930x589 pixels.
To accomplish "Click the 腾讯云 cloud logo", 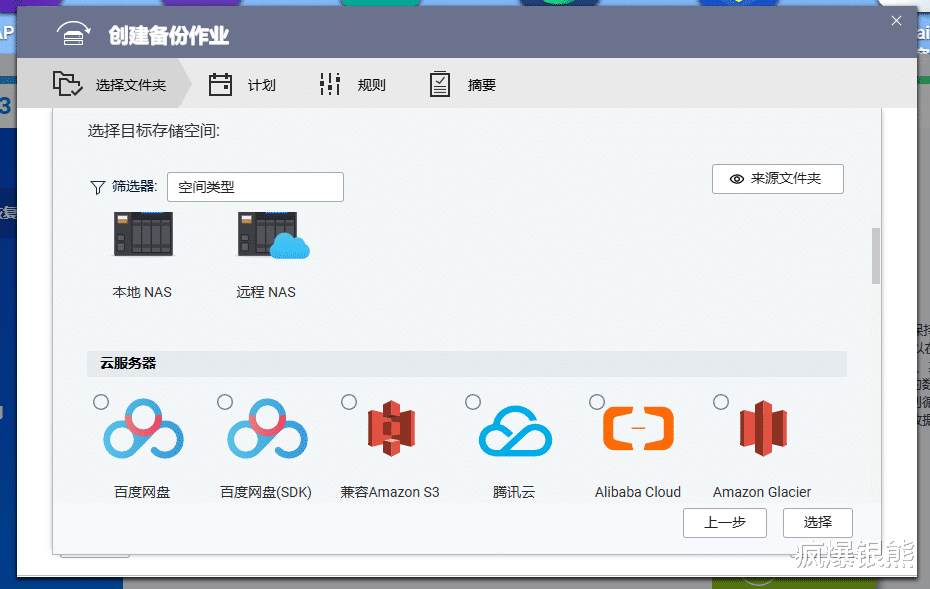I will coord(515,431).
